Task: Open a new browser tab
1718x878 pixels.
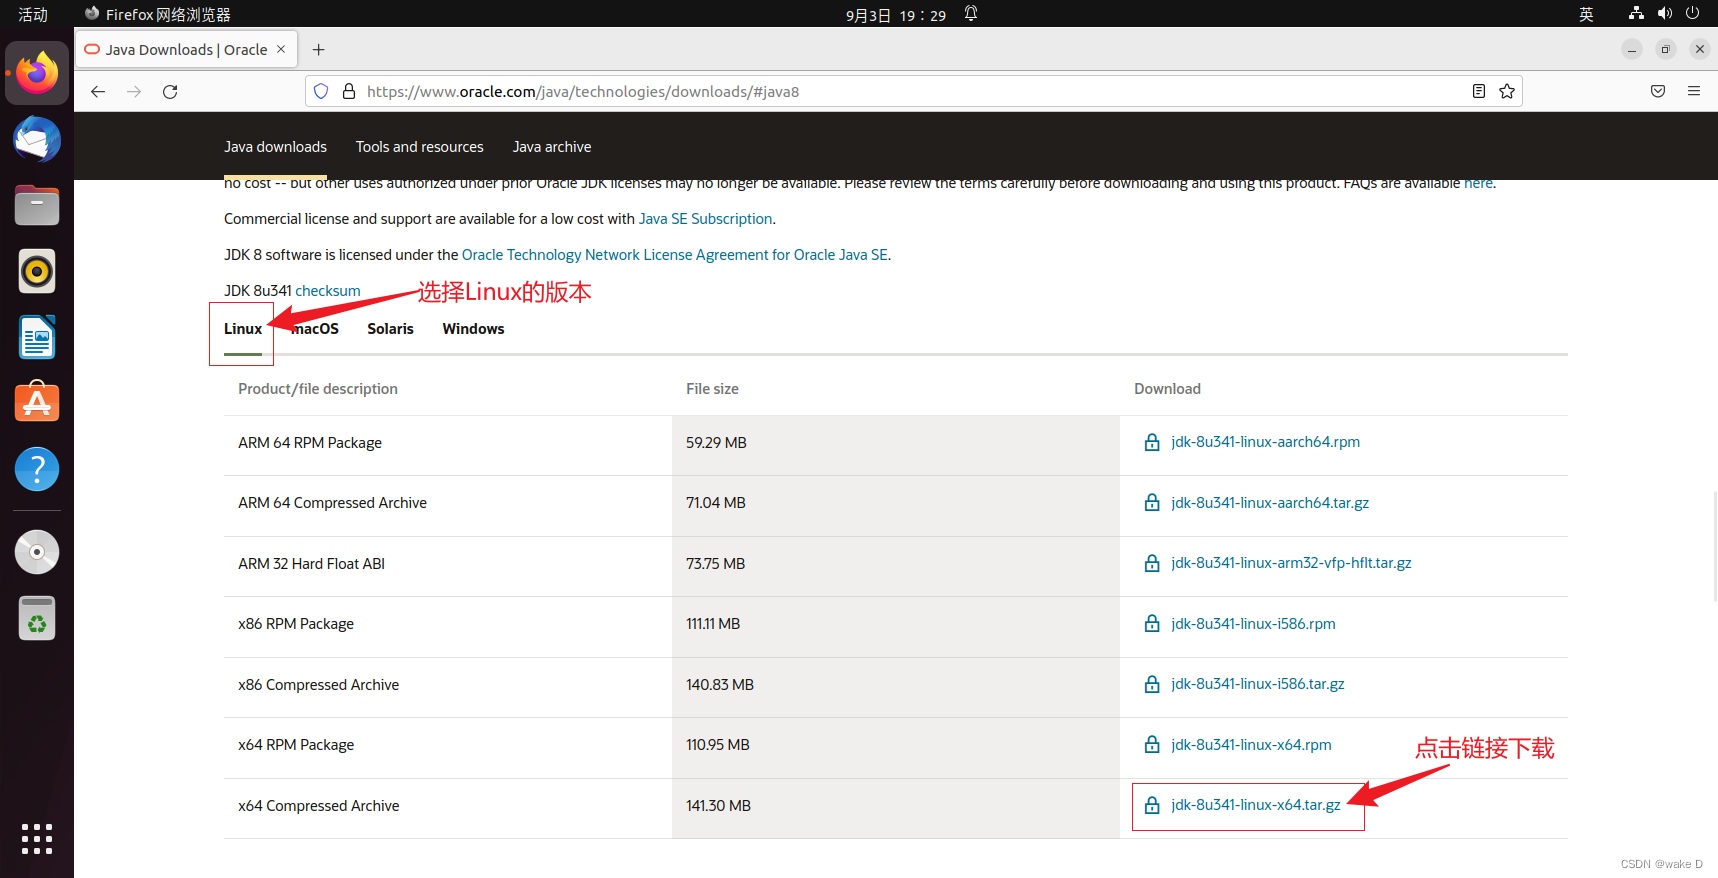Action: pyautogui.click(x=319, y=49)
